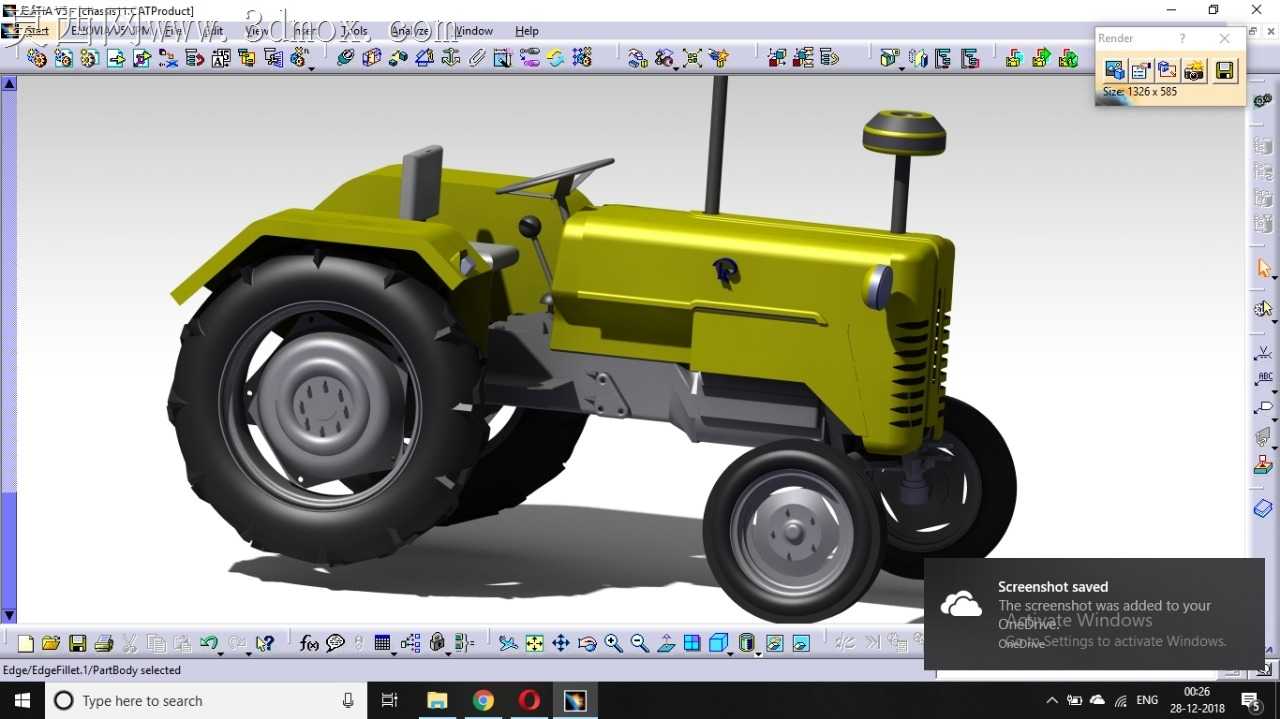Click the blue diamond Apply Material icon
1280x719 pixels.
(1264, 509)
